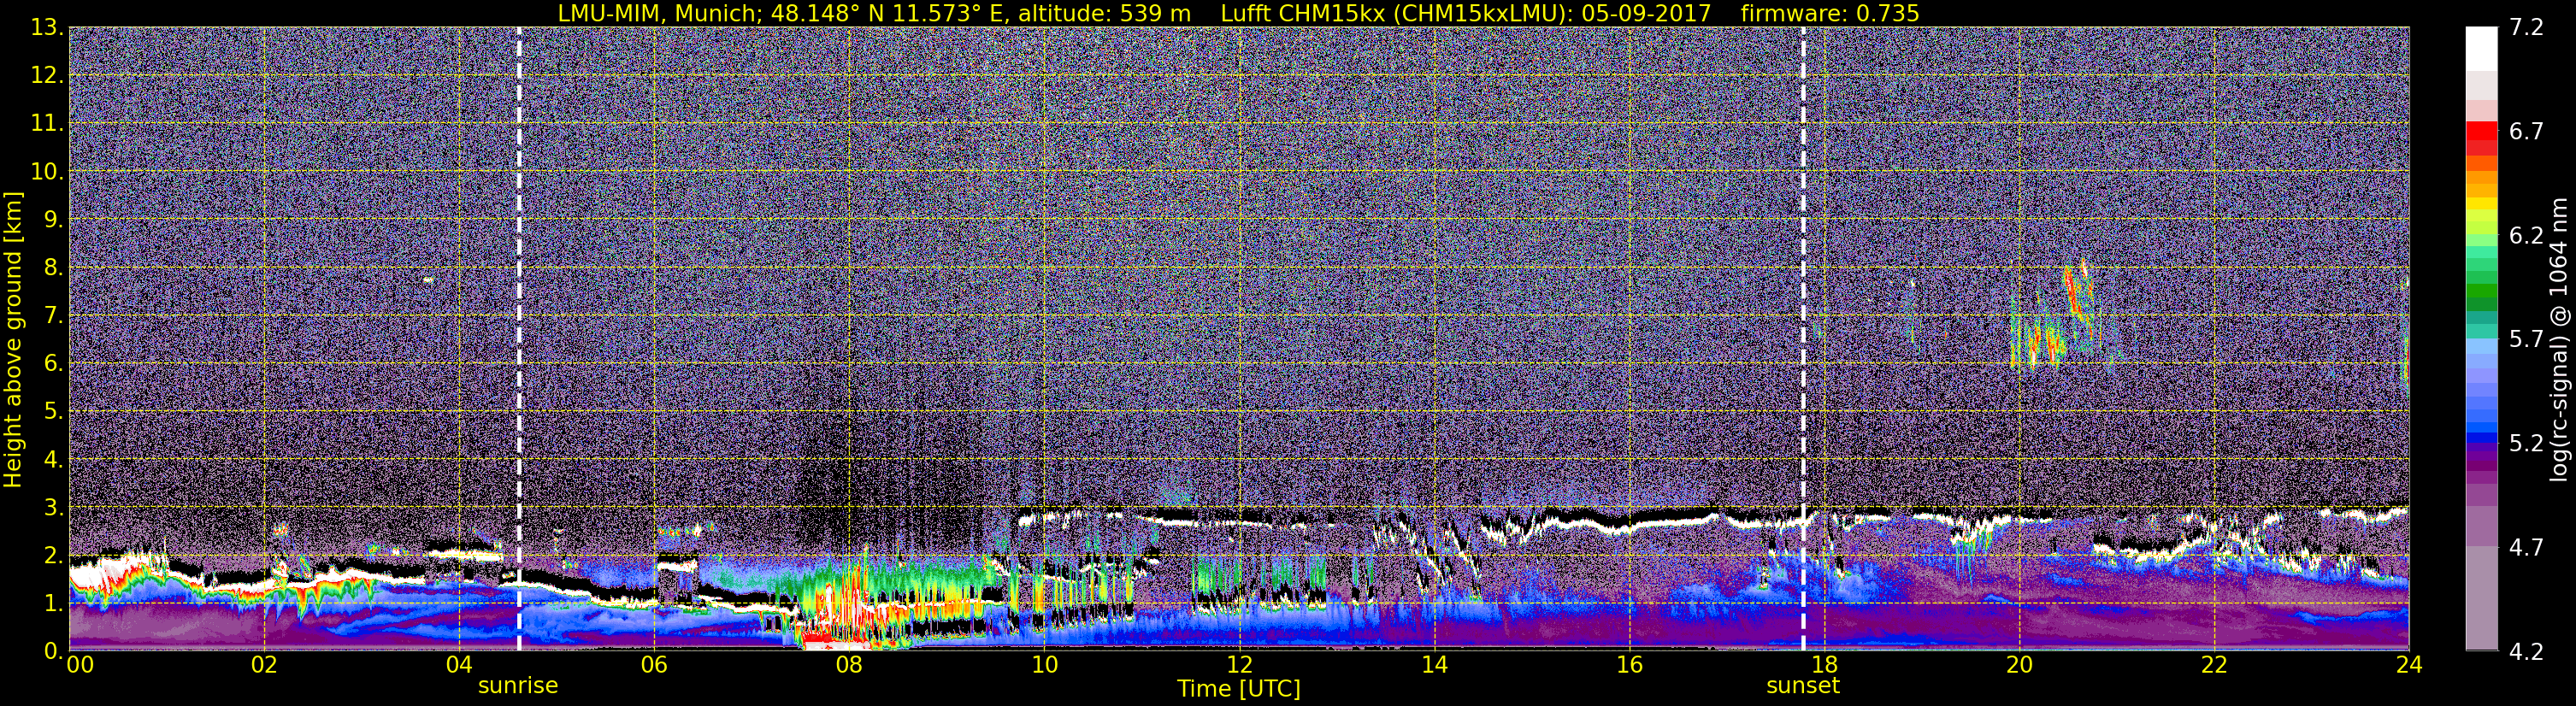This screenshot has width=2576, height=706.
Task: Click the time axis tick label 20
Action: point(2019,665)
